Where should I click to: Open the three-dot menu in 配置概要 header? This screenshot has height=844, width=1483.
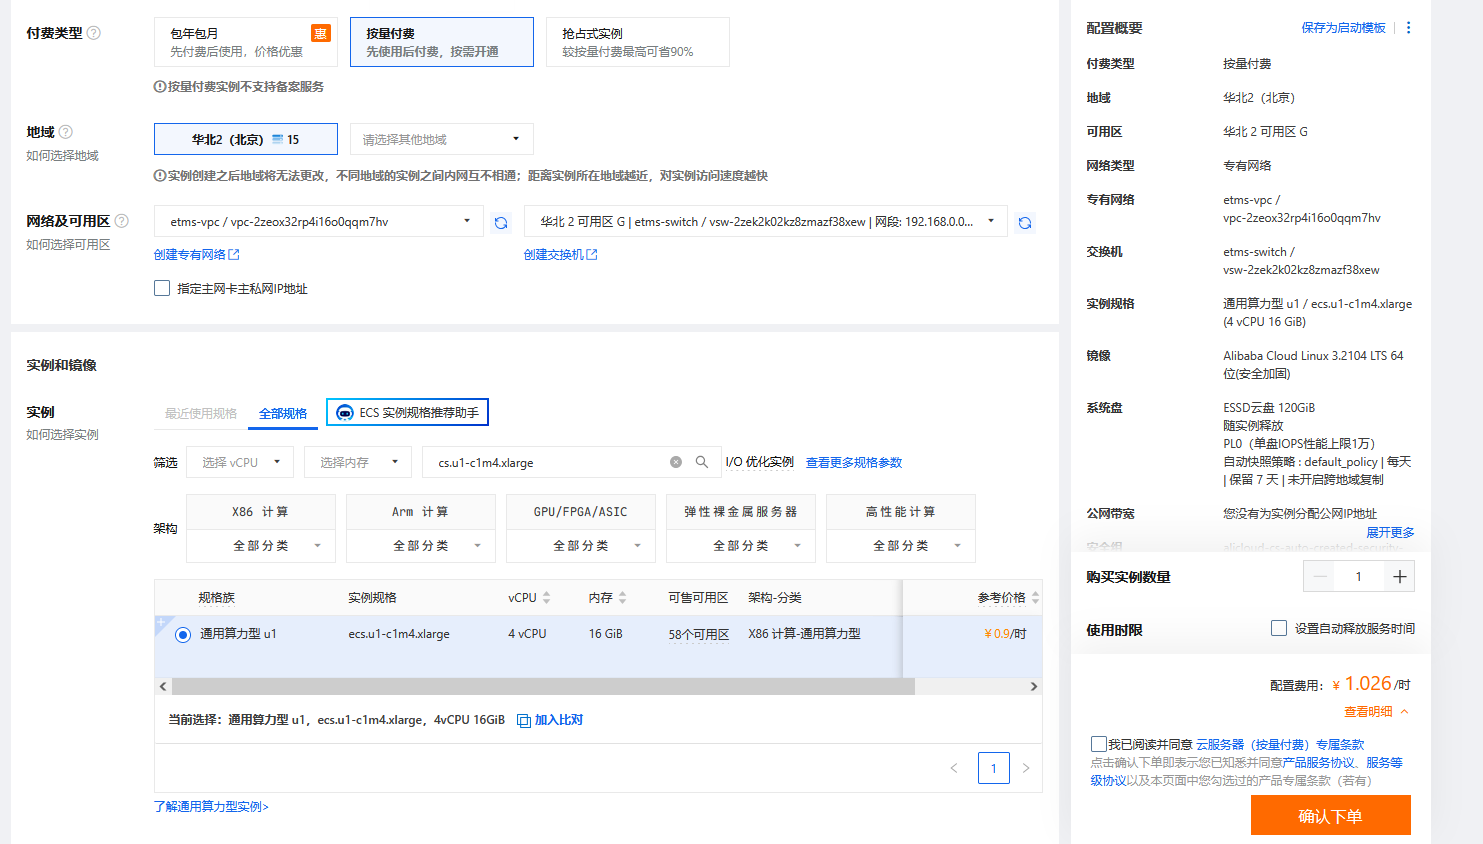pyautogui.click(x=1409, y=28)
